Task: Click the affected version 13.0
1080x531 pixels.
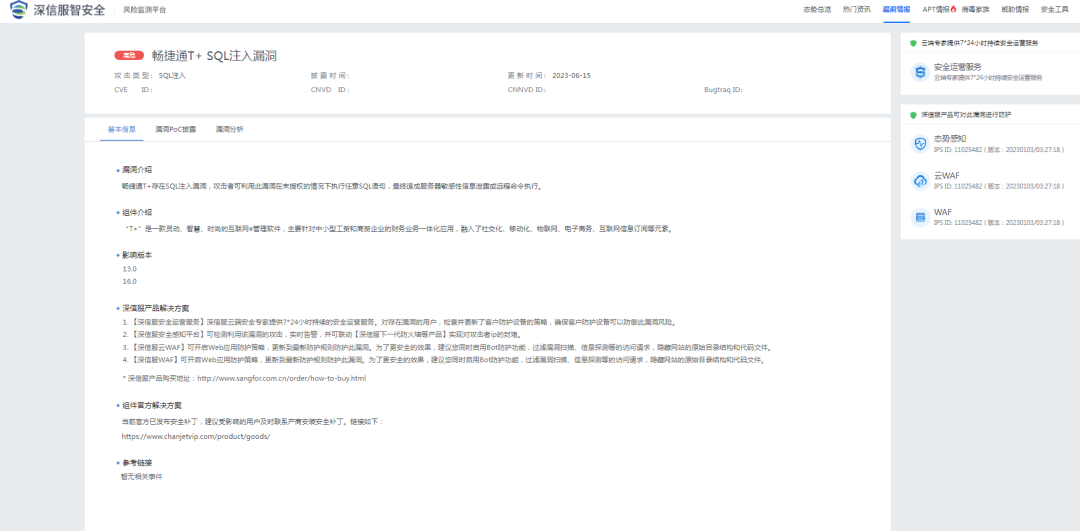Action: click(x=129, y=269)
